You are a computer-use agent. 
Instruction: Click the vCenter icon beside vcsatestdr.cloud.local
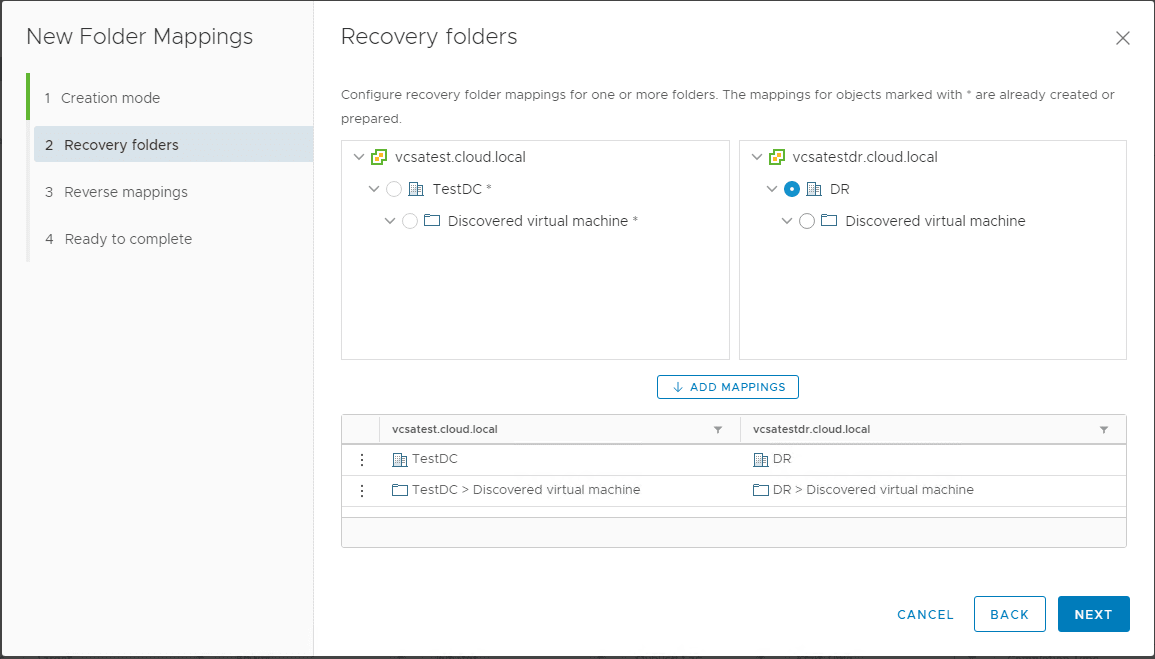778,157
